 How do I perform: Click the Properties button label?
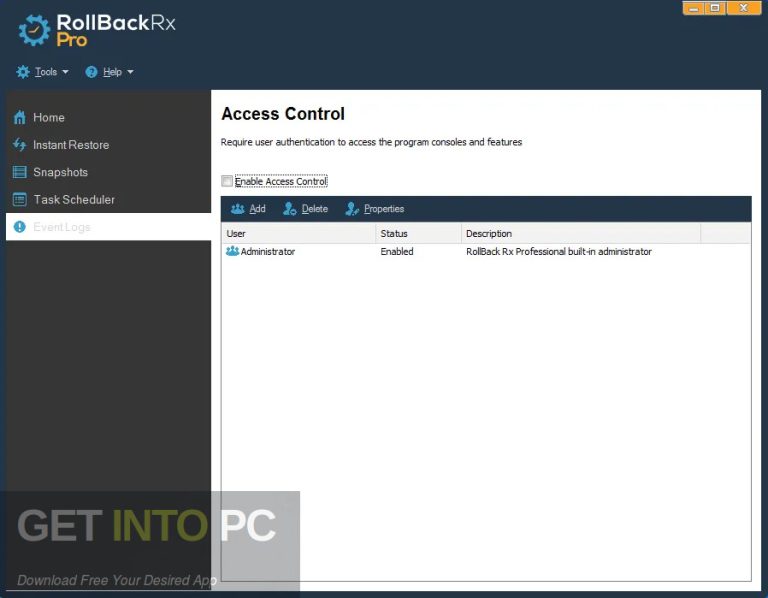[x=384, y=209]
